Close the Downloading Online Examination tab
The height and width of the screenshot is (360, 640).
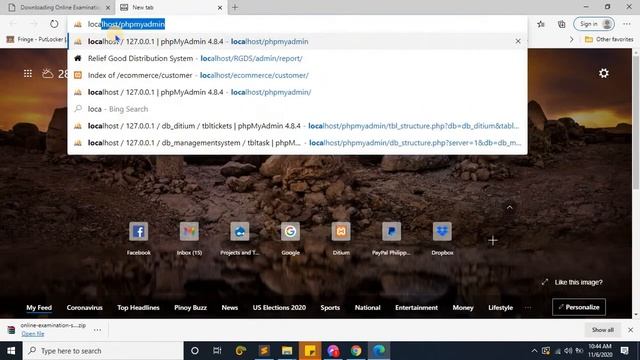click(x=108, y=7)
